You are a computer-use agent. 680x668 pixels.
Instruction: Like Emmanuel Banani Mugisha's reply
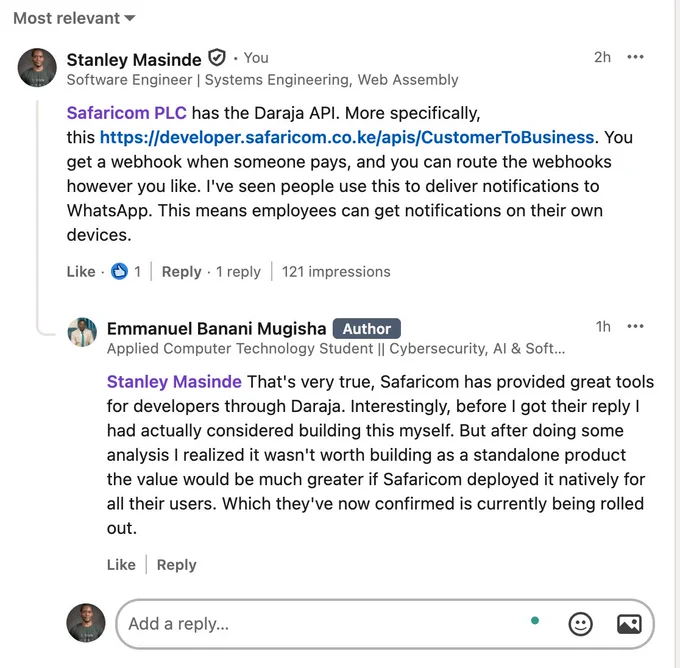(x=121, y=565)
